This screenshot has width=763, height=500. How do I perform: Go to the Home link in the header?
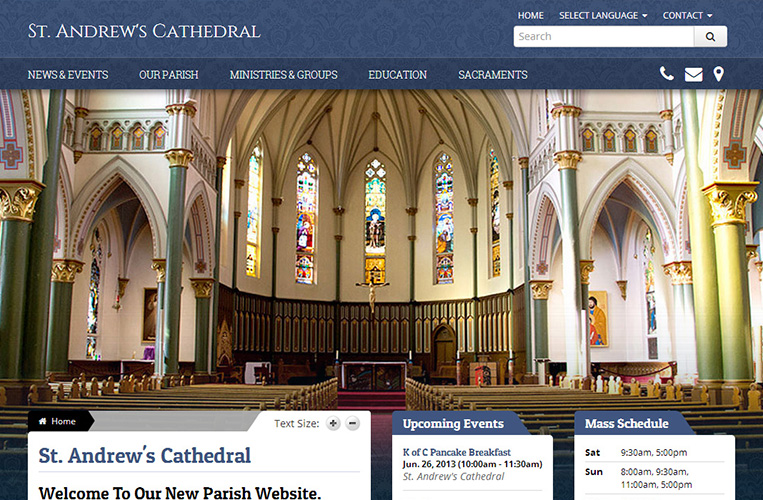(530, 16)
